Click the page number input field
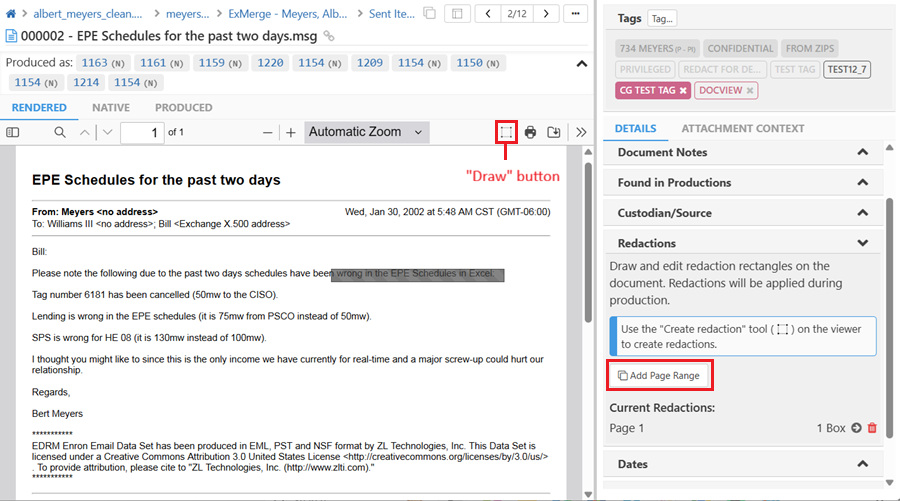The image size is (900, 501). (x=142, y=133)
